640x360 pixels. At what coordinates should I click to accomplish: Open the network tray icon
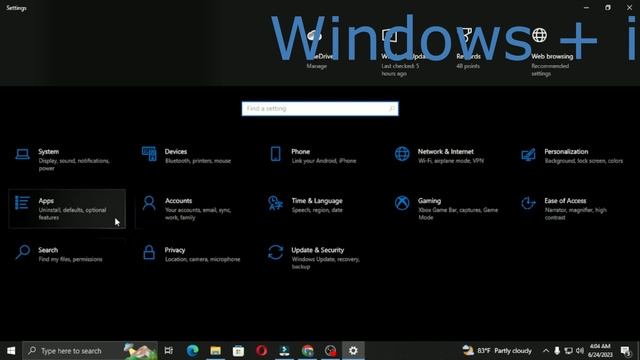pyautogui.click(x=568, y=351)
